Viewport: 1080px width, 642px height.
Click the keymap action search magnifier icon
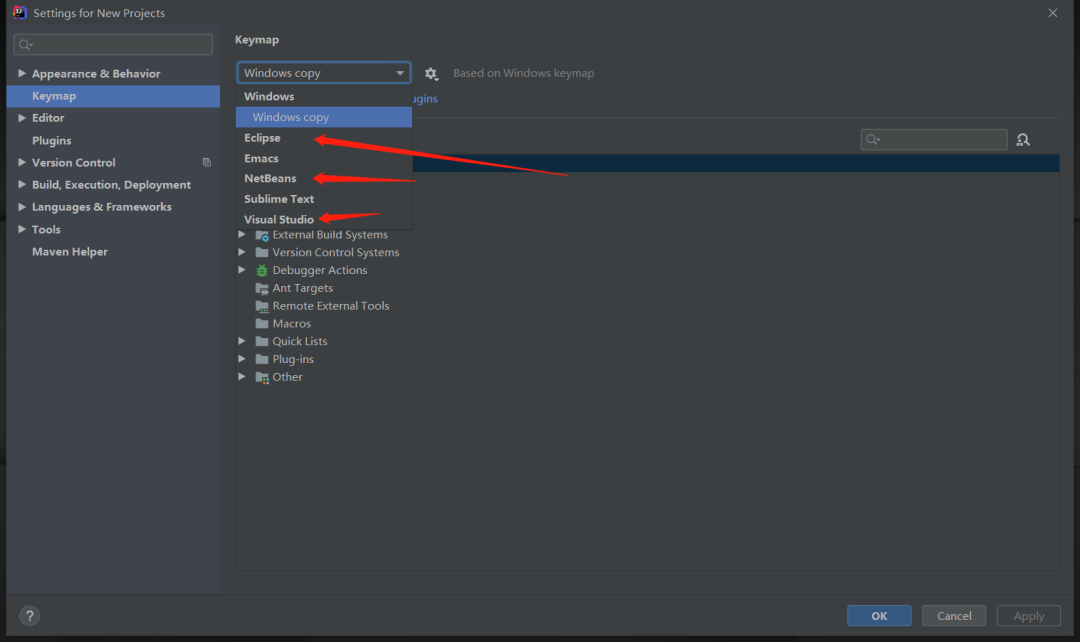pyautogui.click(x=873, y=140)
